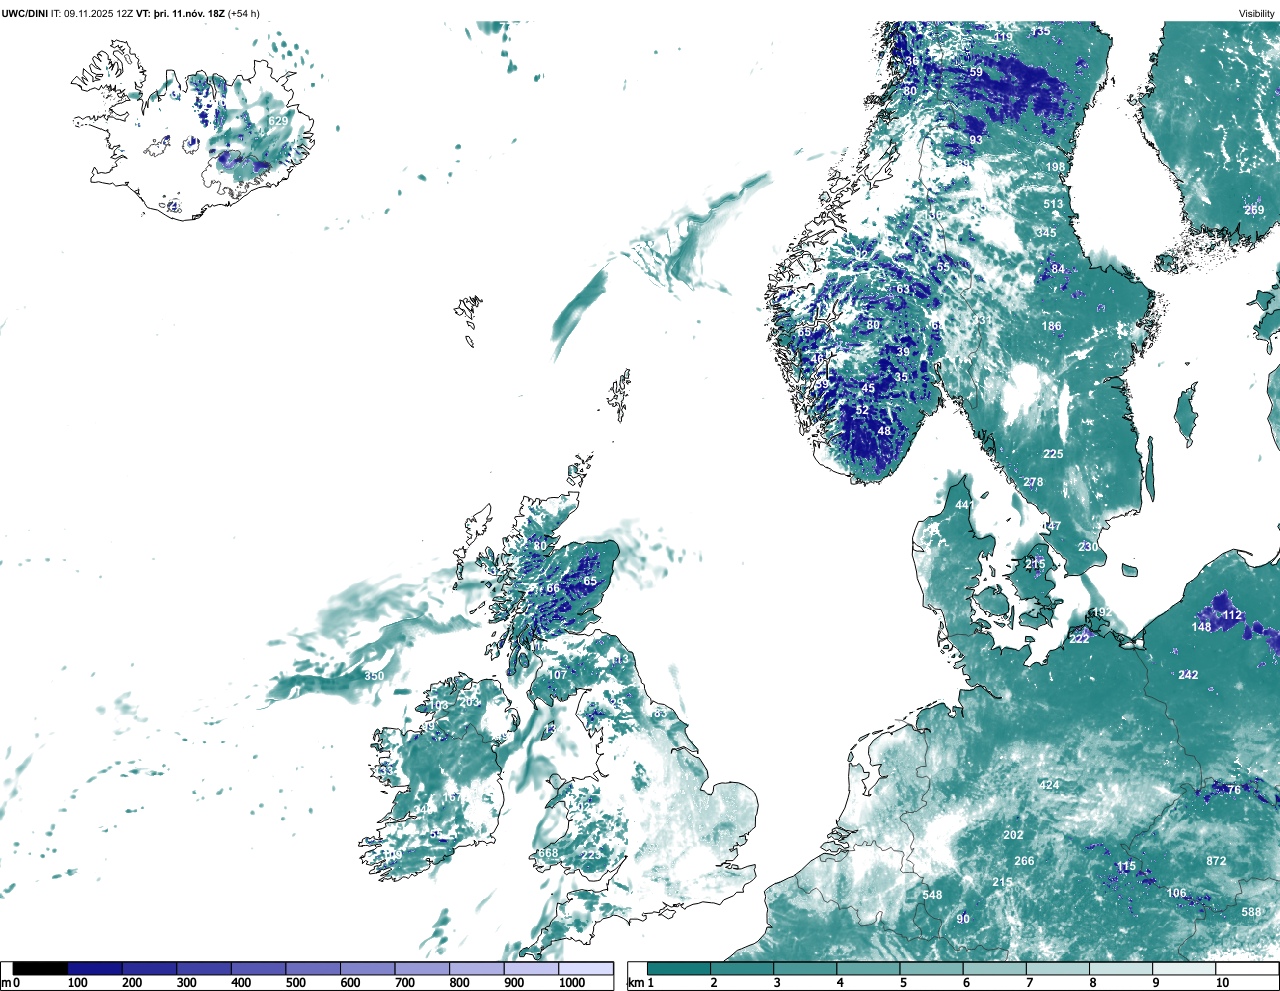The image size is (1280, 991).
Task: Click the 52 value in southern Norway
Action: click(x=862, y=411)
